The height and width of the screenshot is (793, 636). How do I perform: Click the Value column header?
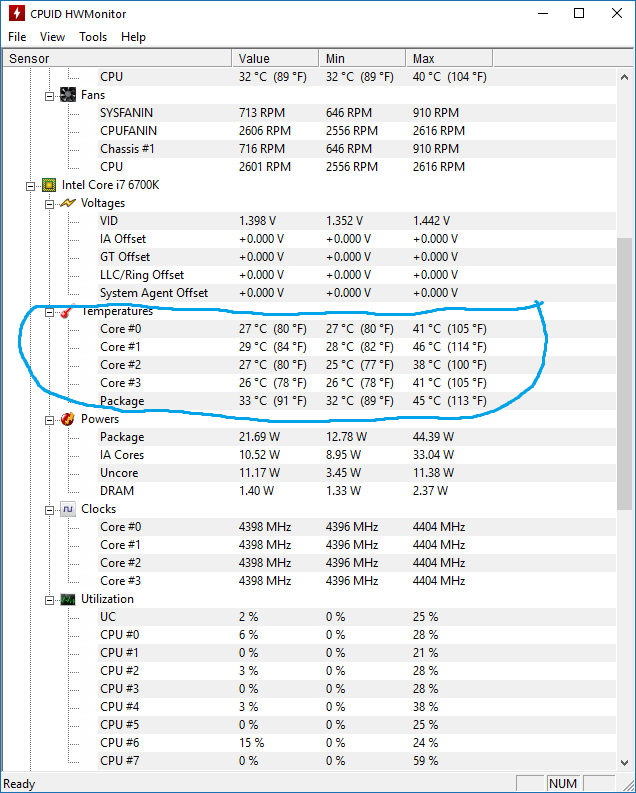(x=276, y=59)
